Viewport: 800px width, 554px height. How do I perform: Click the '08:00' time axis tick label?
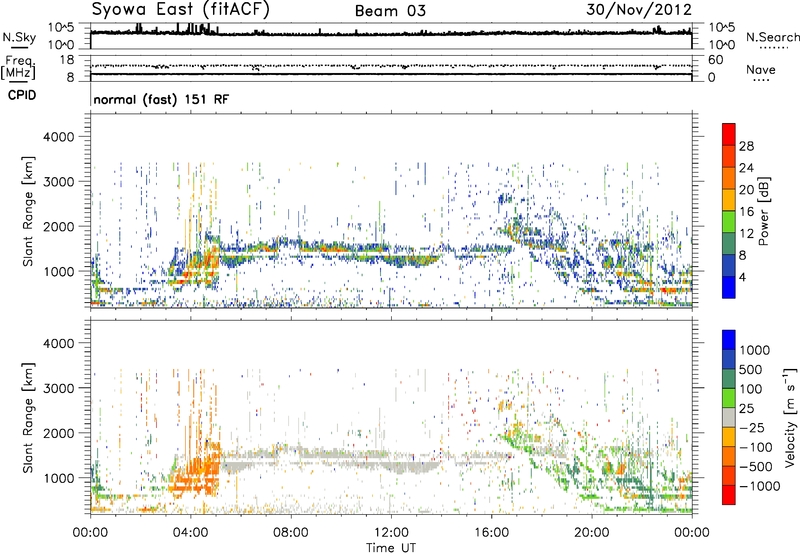pos(291,533)
